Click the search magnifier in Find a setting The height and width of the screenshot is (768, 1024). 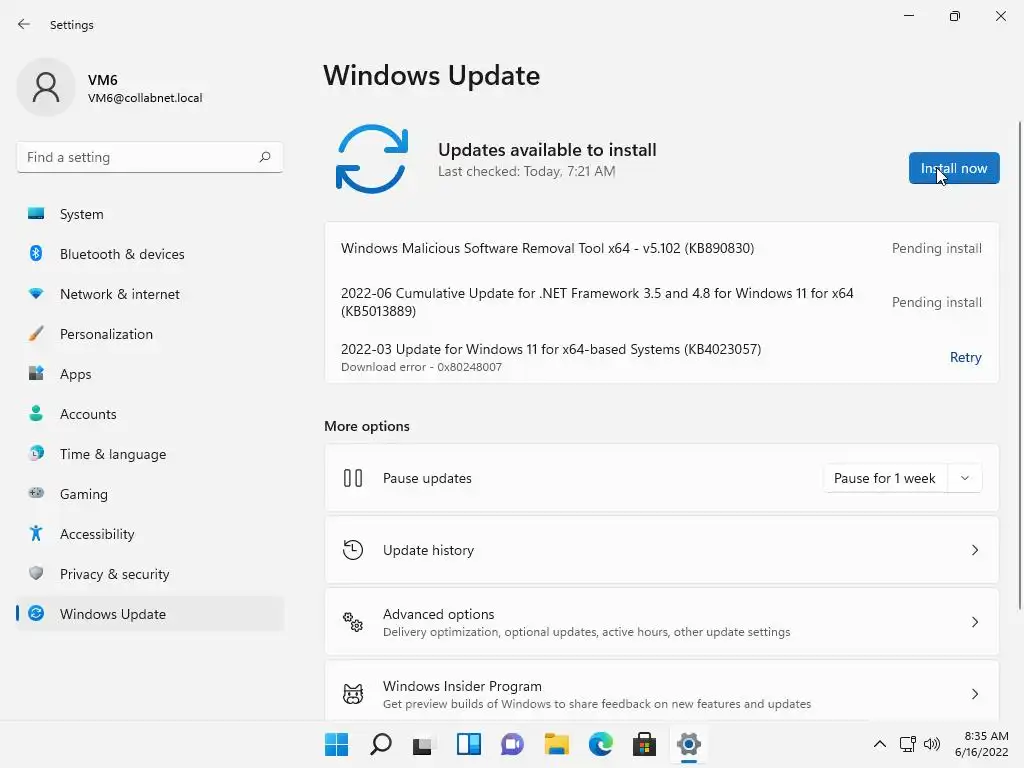264,157
